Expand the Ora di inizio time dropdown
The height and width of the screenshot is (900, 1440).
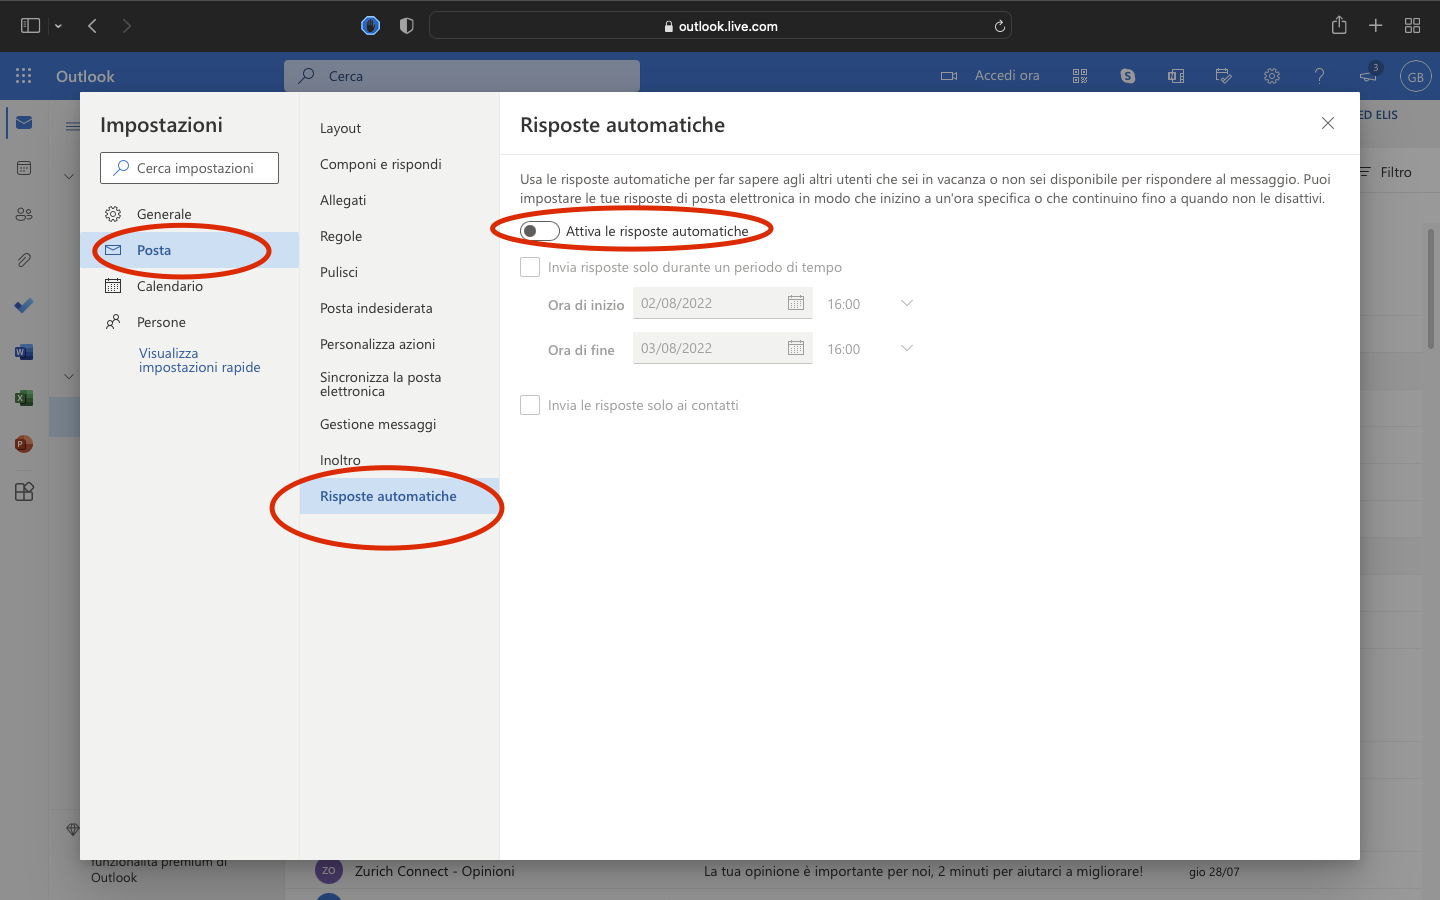(x=905, y=303)
